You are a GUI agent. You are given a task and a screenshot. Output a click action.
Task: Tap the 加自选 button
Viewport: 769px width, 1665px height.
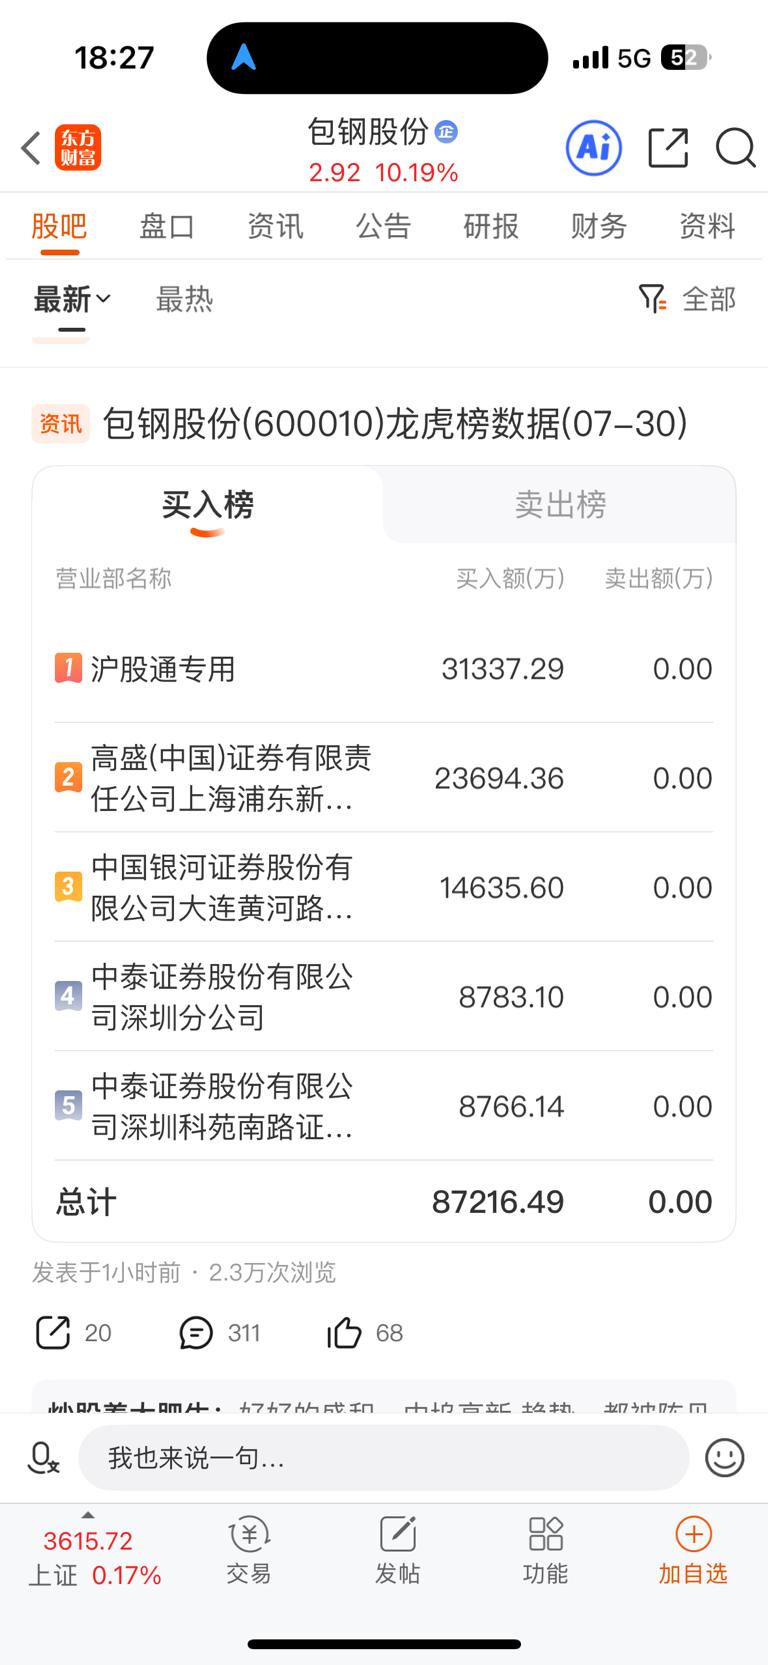(x=693, y=1551)
